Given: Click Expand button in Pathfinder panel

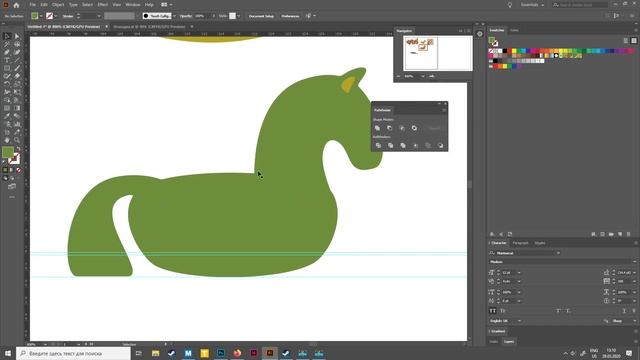Looking at the screenshot, I should tap(434, 128).
